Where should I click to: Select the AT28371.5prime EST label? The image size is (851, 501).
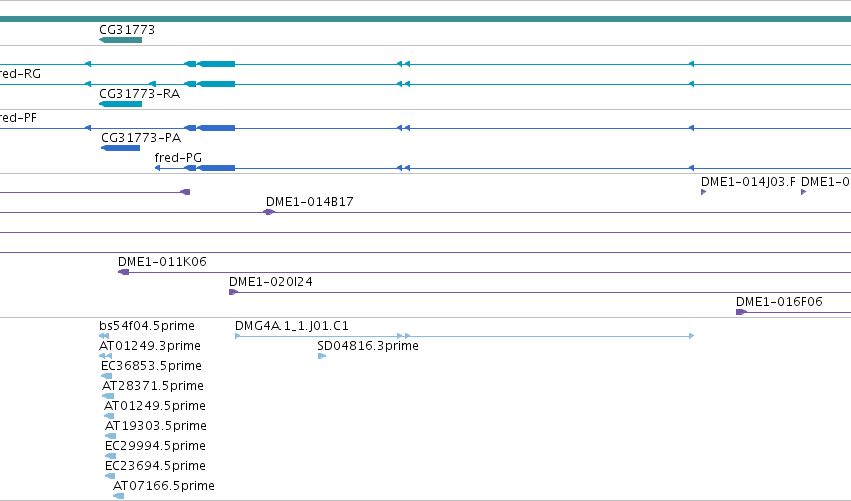click(x=153, y=386)
